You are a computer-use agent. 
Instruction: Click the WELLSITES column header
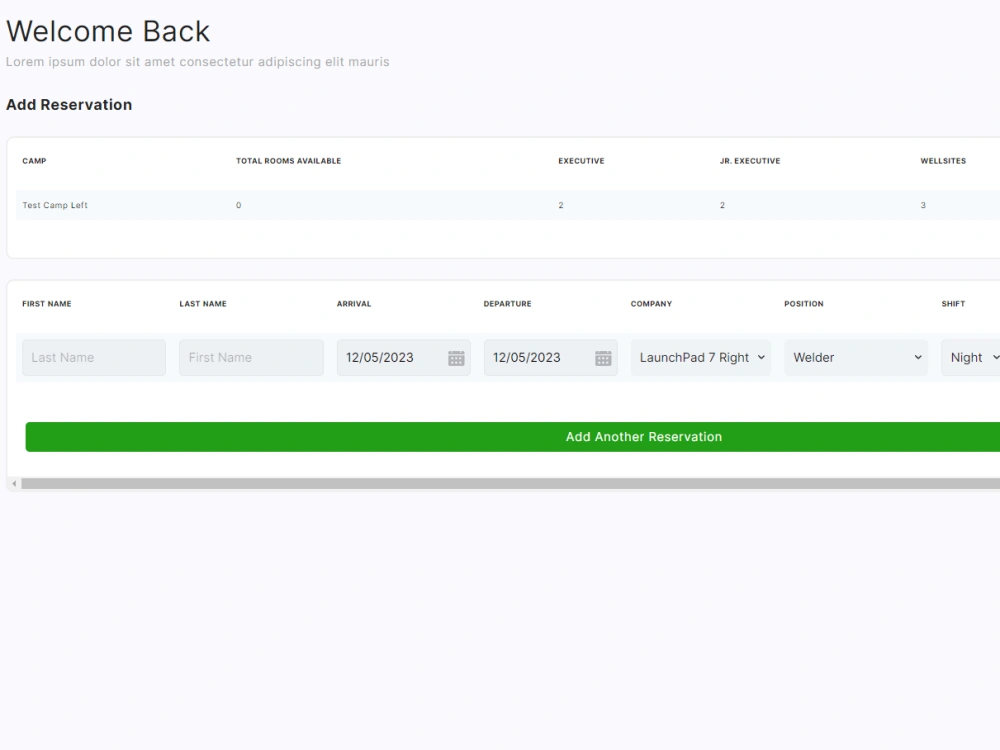coord(943,161)
